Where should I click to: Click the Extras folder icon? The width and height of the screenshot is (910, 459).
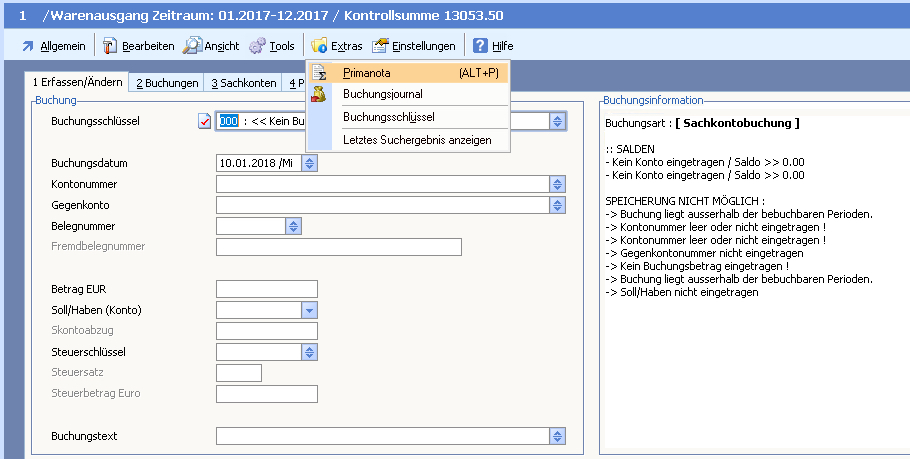point(319,46)
